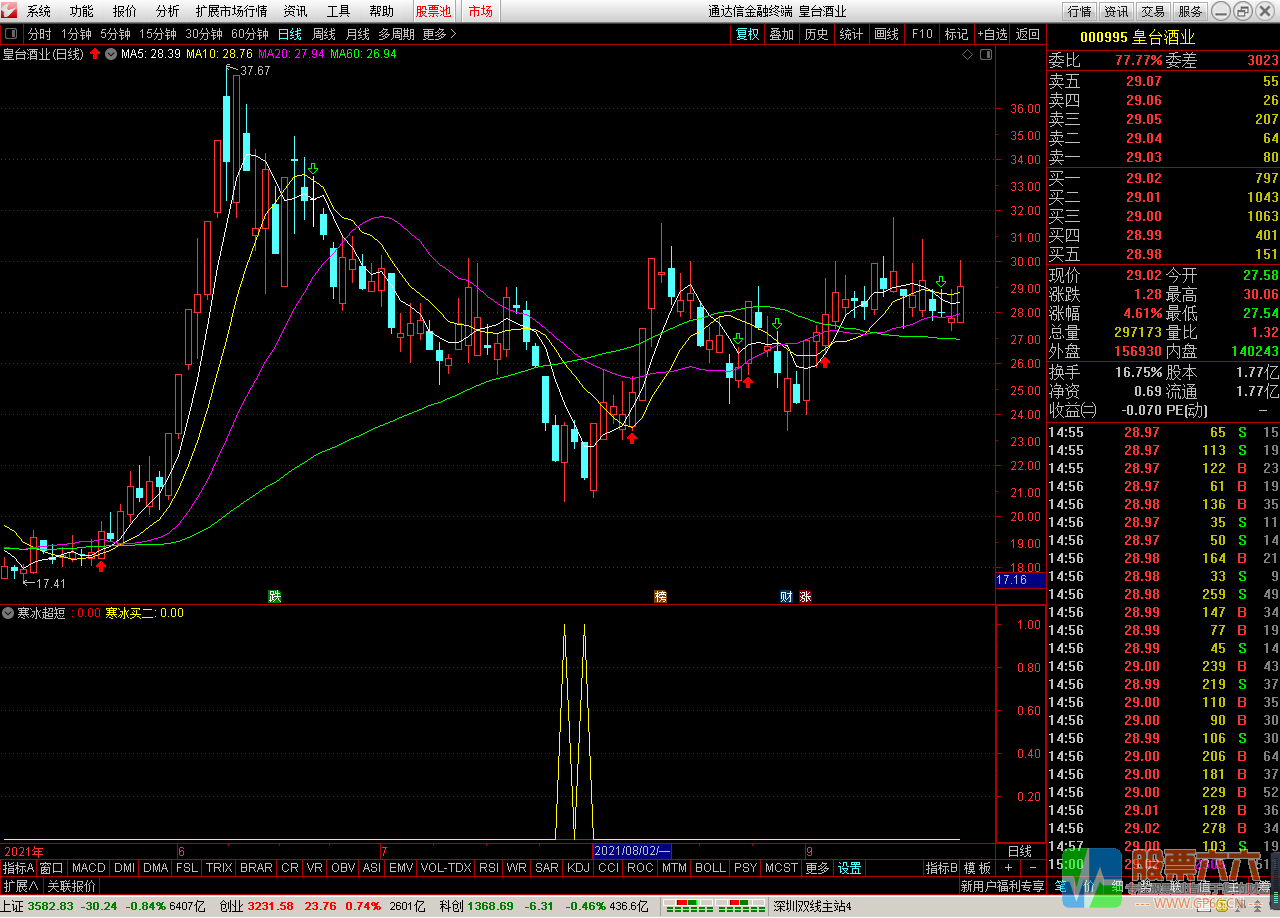Switch to 月线 period

coord(358,34)
